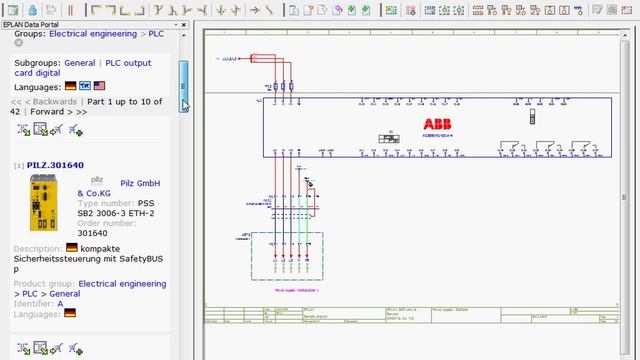Click the top-right corner connection angle icon
Viewport: 640px width, 360px height.
coord(110,10)
